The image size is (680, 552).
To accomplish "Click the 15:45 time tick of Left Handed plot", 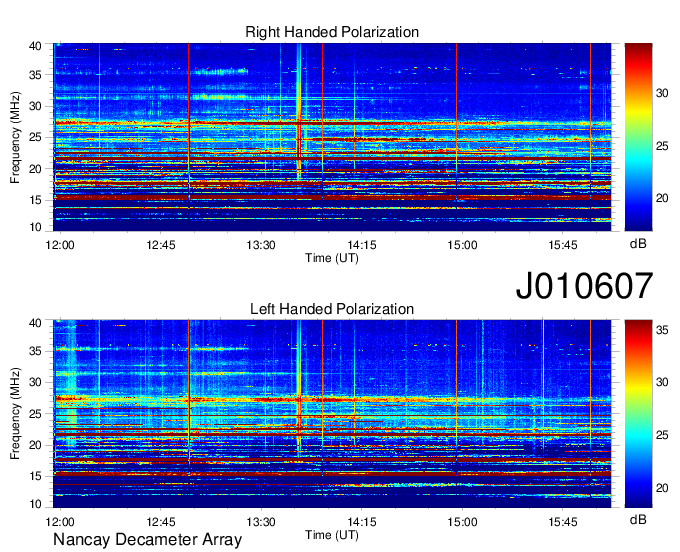I will [563, 521].
